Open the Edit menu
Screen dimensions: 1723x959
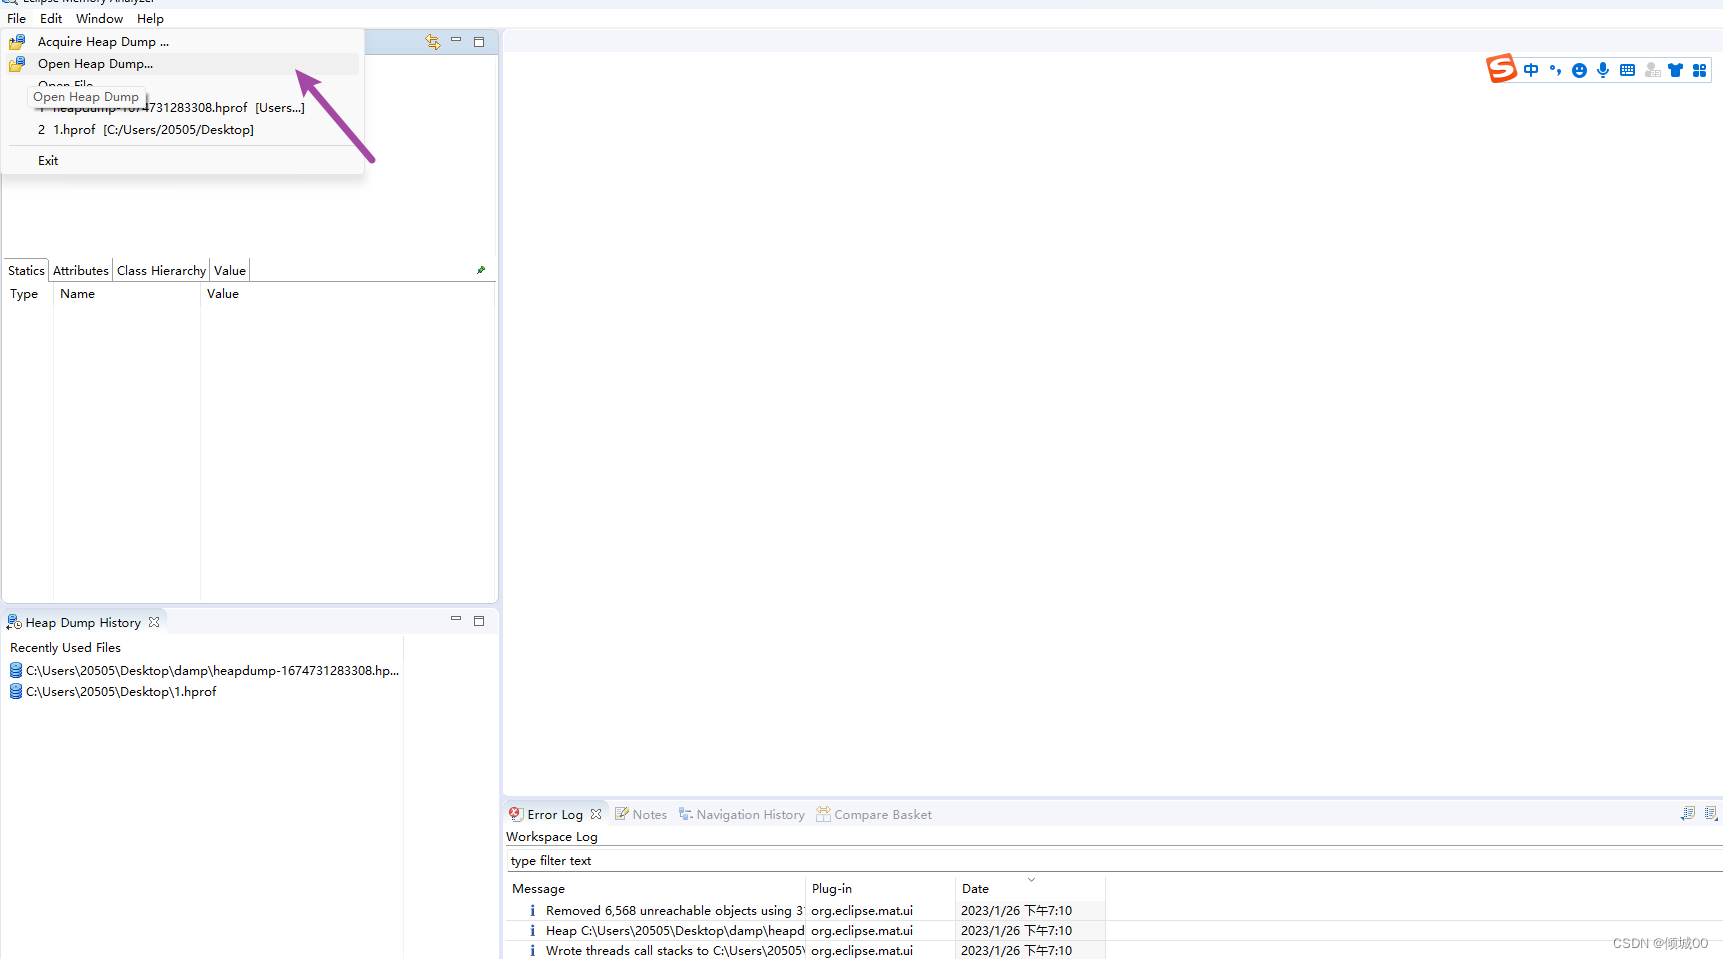(x=51, y=19)
